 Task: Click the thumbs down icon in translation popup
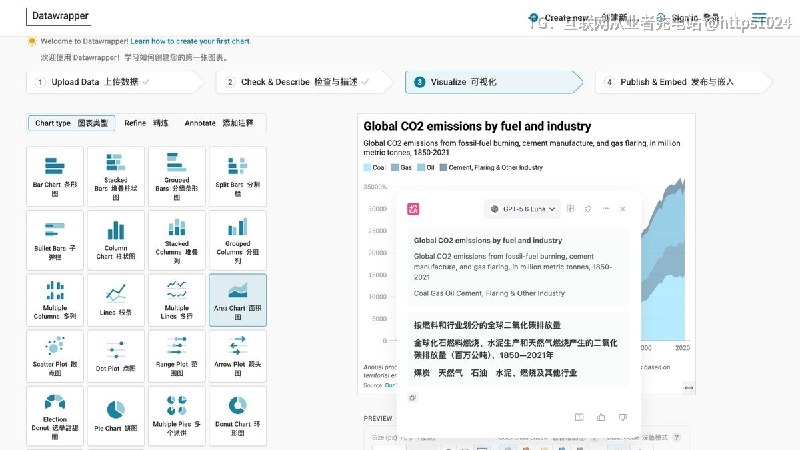(x=622, y=417)
